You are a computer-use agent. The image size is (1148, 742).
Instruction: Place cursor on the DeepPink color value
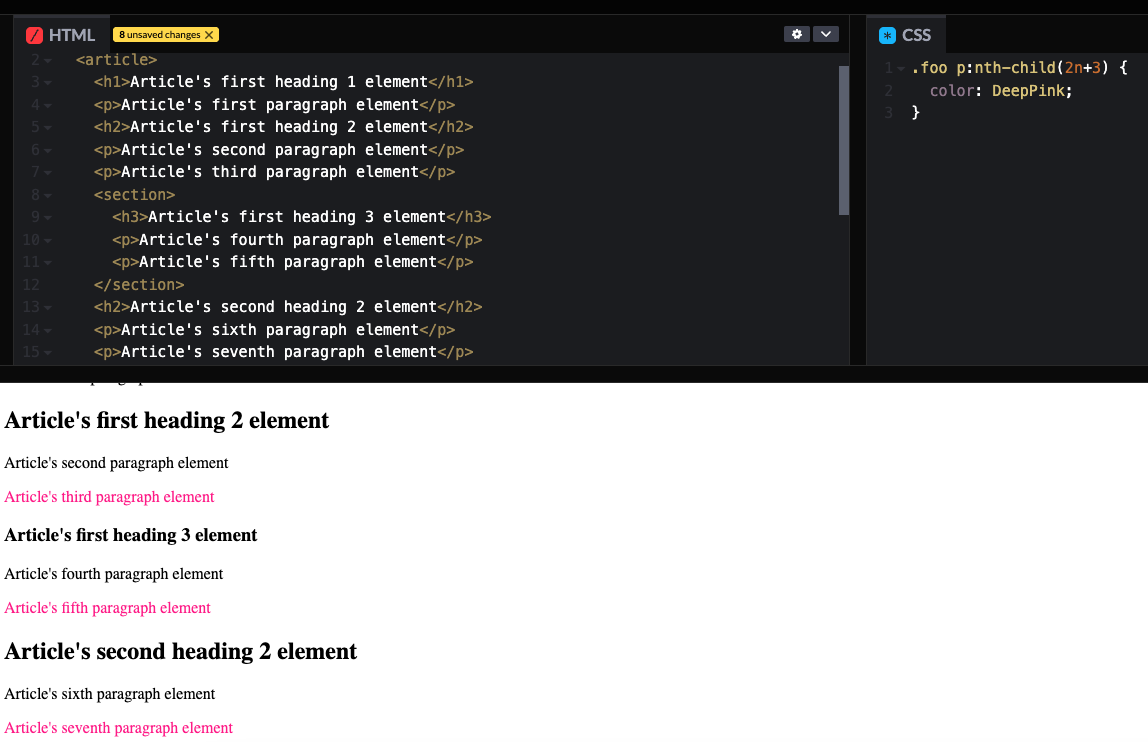tap(1029, 90)
